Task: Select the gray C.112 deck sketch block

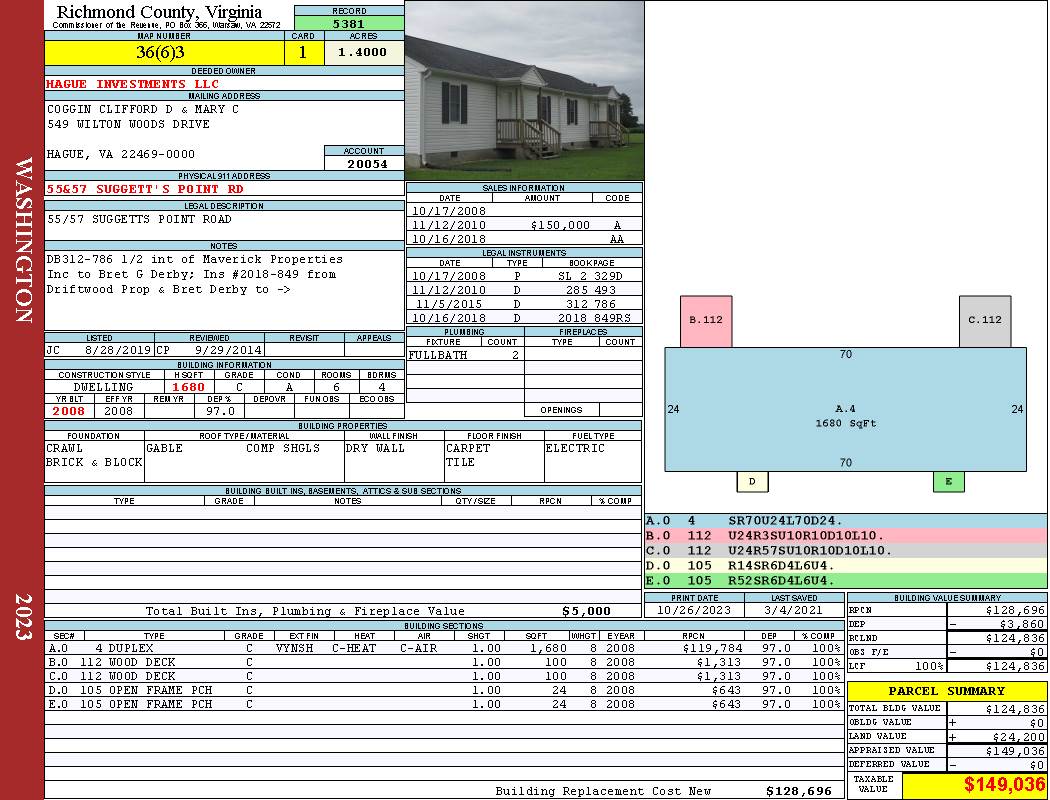Action: click(985, 321)
